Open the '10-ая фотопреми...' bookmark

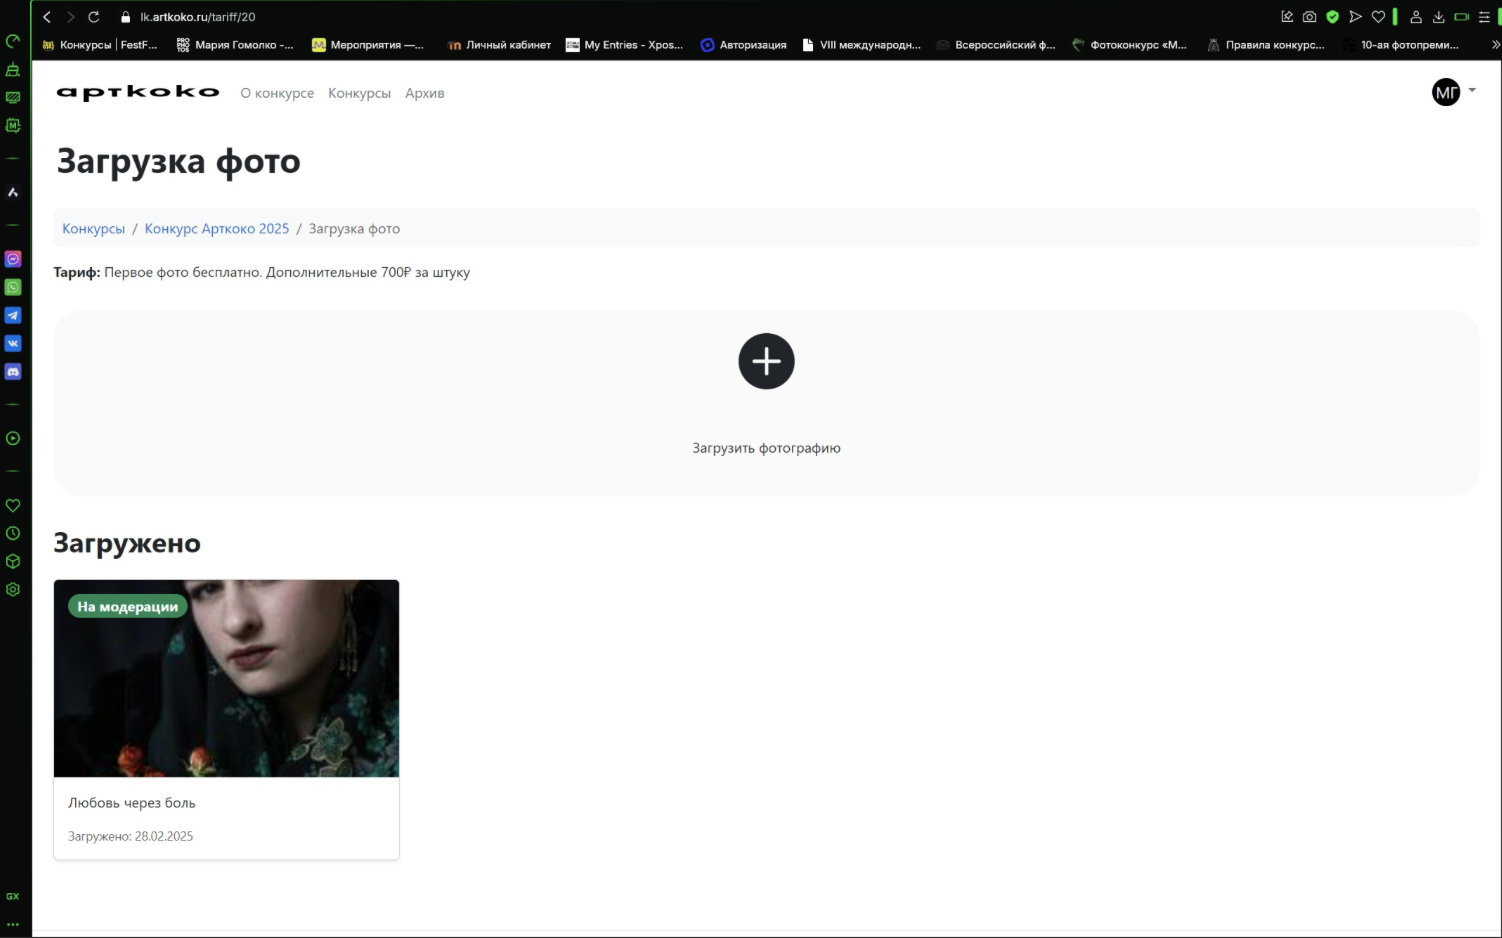coord(1401,45)
